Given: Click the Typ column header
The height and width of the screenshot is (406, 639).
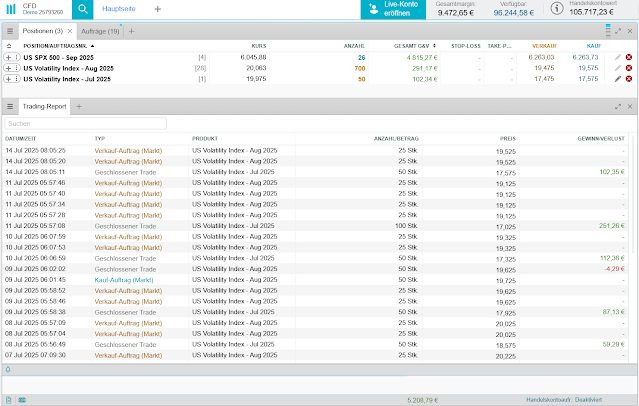Looking at the screenshot, I should 100,139.
